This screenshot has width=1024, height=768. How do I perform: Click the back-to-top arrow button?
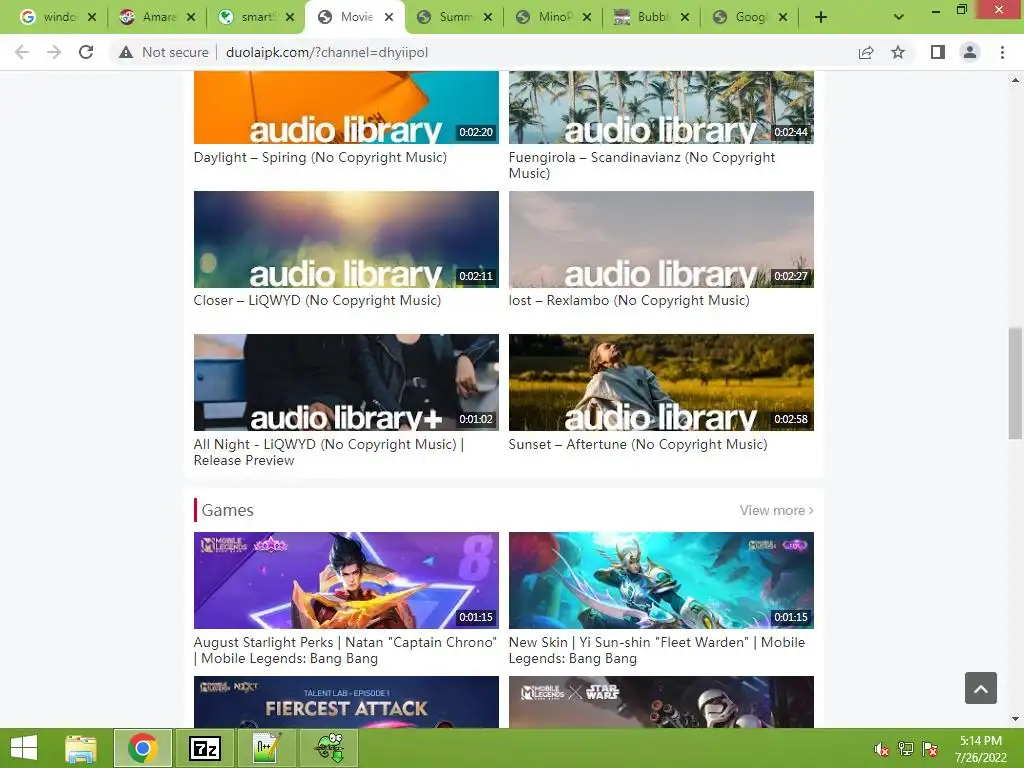[x=981, y=688]
